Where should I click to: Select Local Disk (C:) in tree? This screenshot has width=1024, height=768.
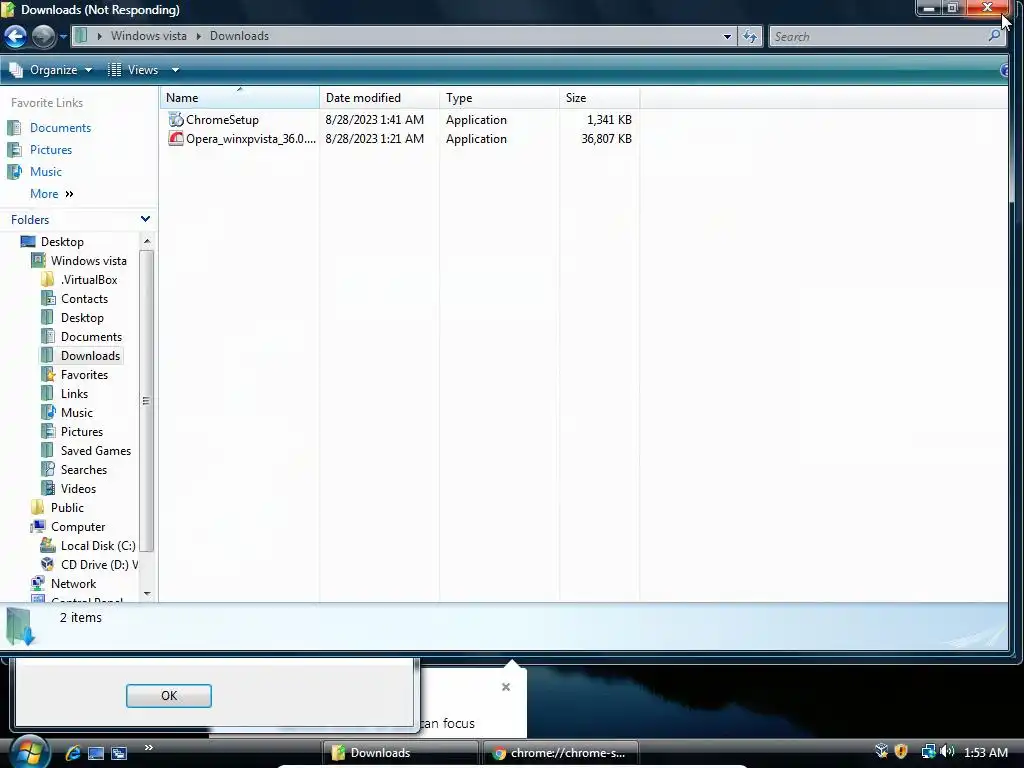pos(98,545)
